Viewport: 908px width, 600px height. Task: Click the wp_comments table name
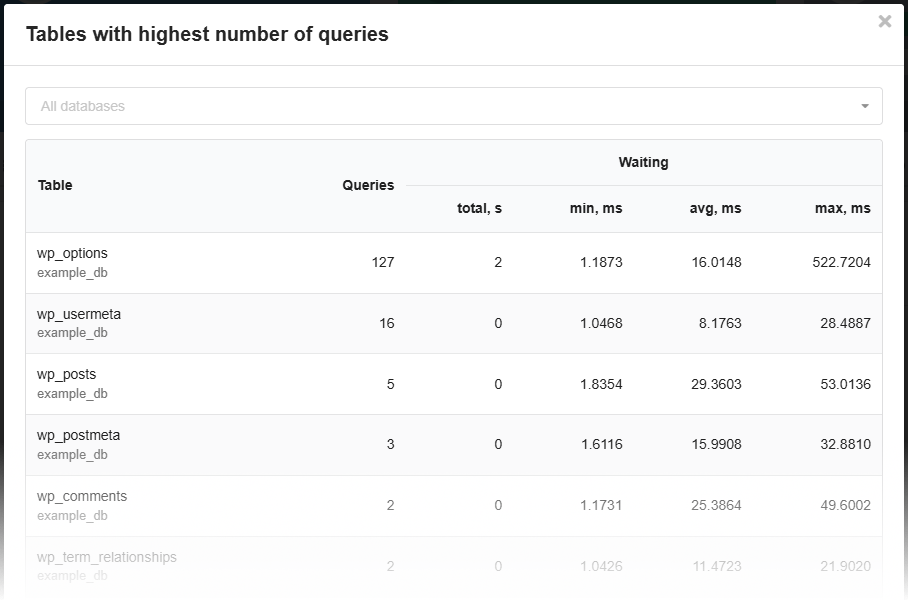[82, 497]
